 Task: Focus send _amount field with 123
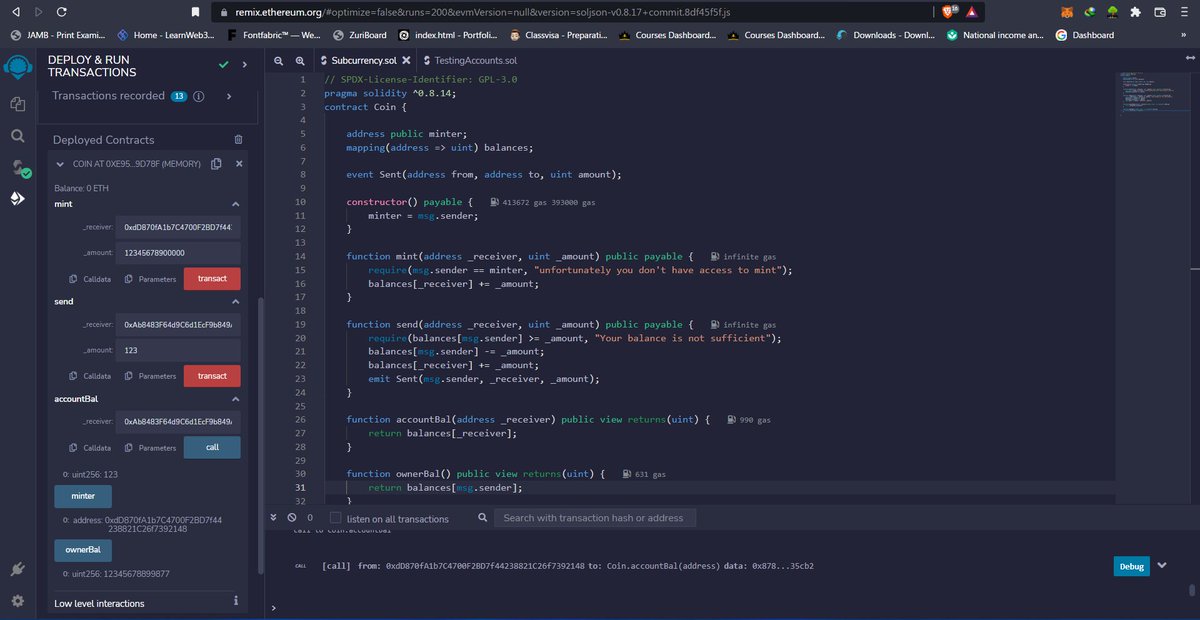coord(178,350)
